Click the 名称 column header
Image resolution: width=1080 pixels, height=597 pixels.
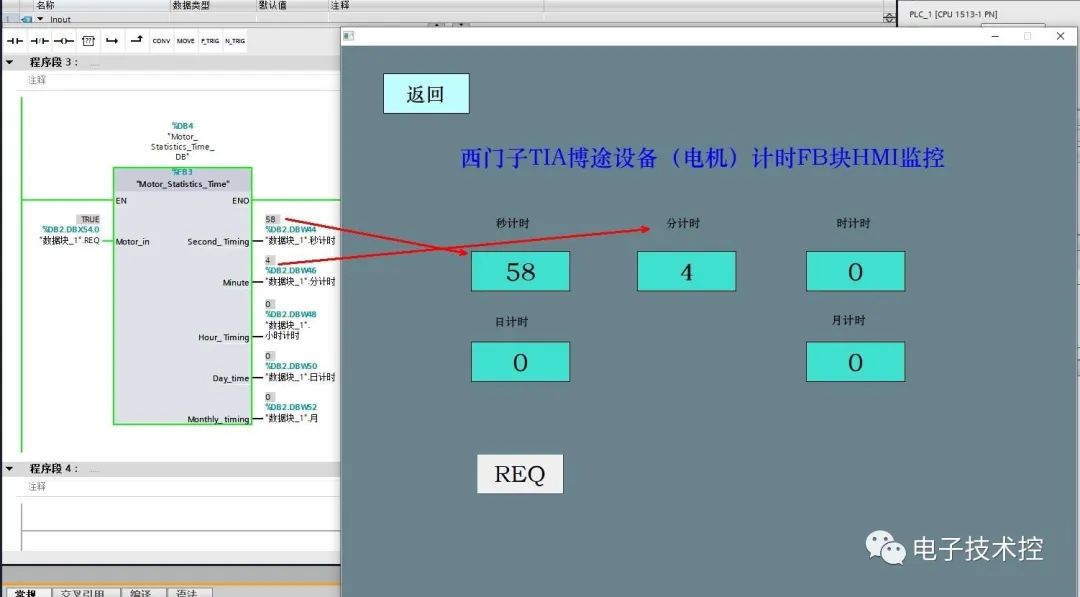click(45, 5)
